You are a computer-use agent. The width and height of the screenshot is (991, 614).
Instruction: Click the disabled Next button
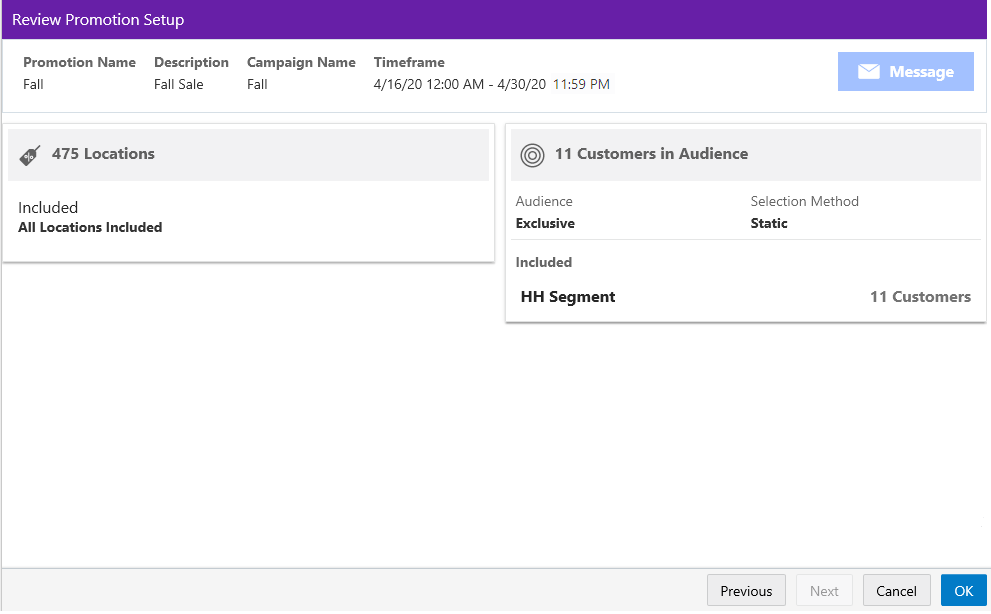click(x=824, y=591)
